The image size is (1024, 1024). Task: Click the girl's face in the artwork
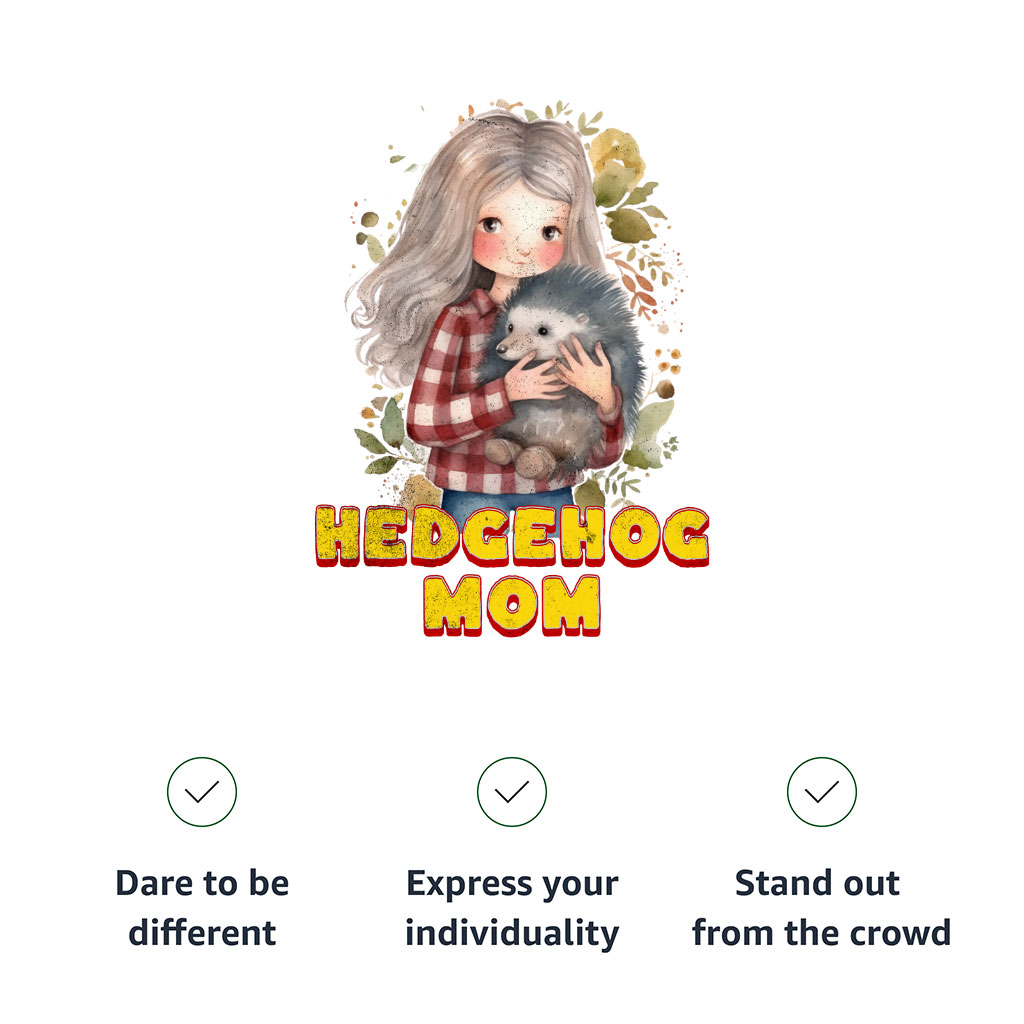click(x=521, y=232)
